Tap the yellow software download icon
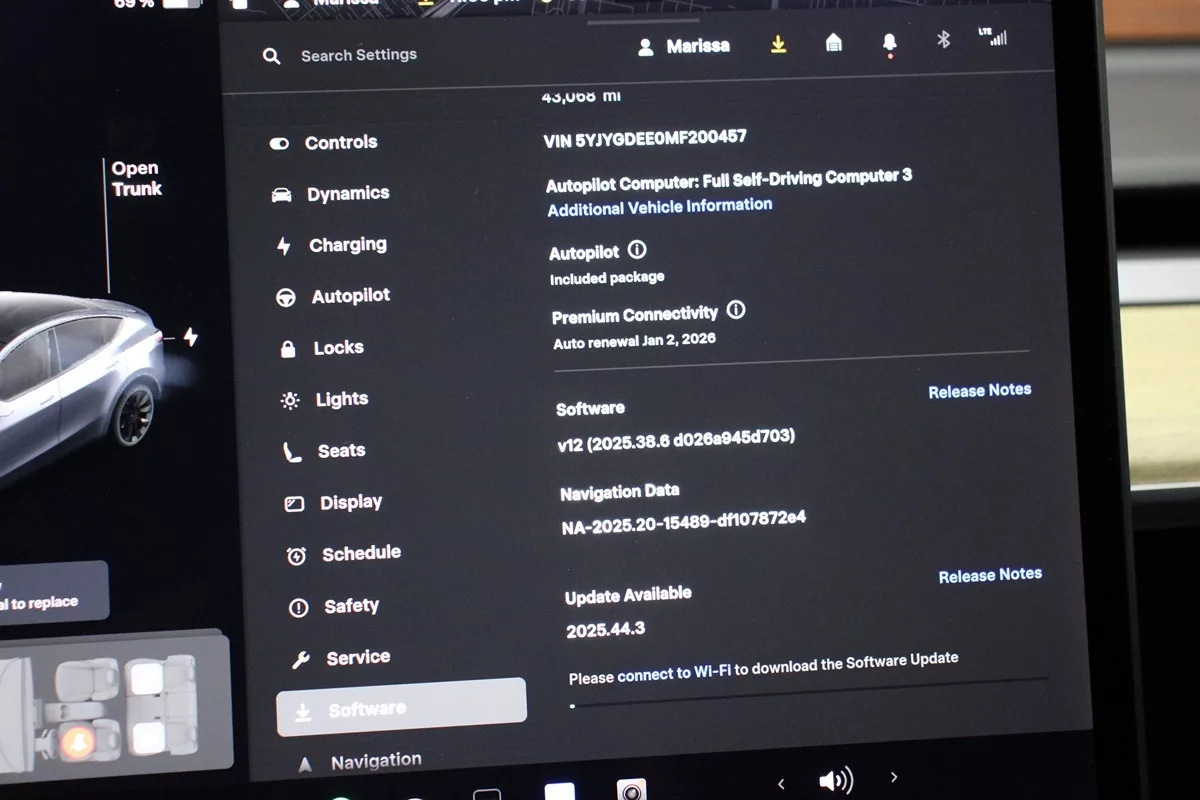 pyautogui.click(x=778, y=45)
